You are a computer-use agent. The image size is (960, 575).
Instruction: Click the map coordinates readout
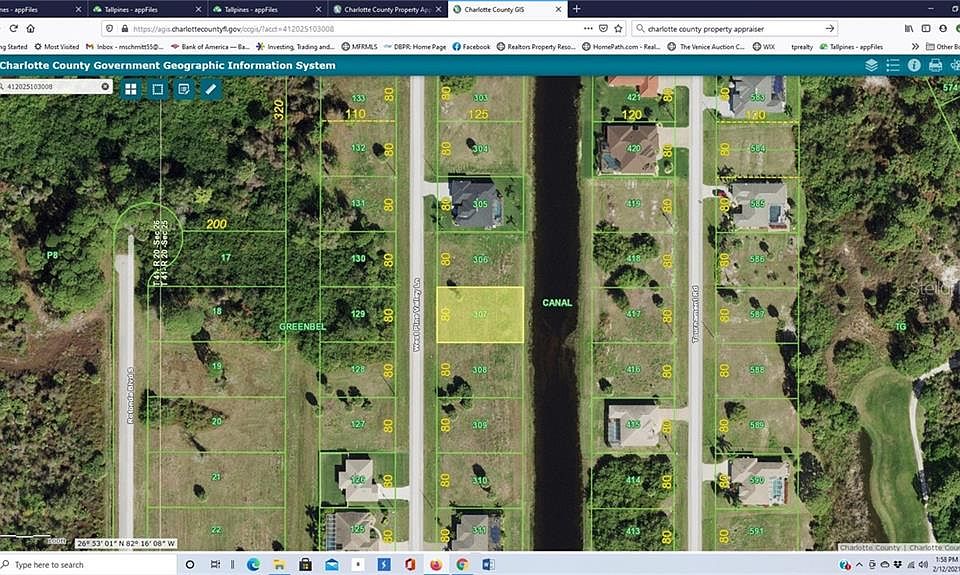[x=126, y=543]
